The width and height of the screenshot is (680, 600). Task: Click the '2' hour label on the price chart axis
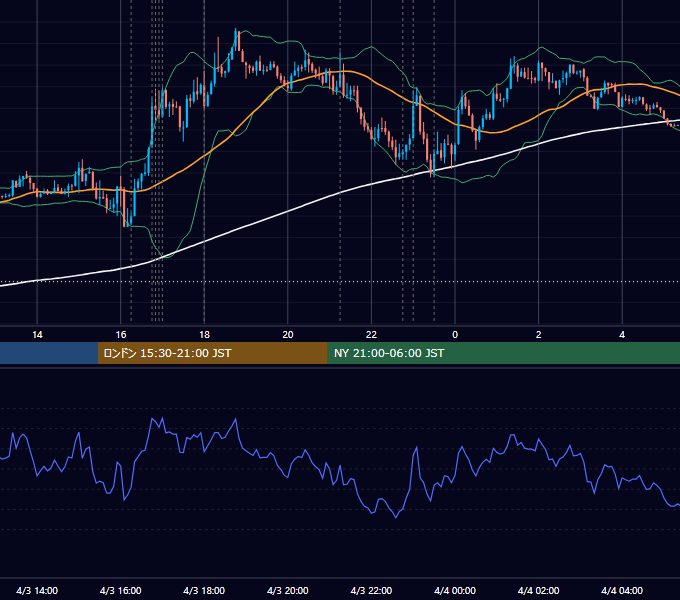[x=539, y=335]
